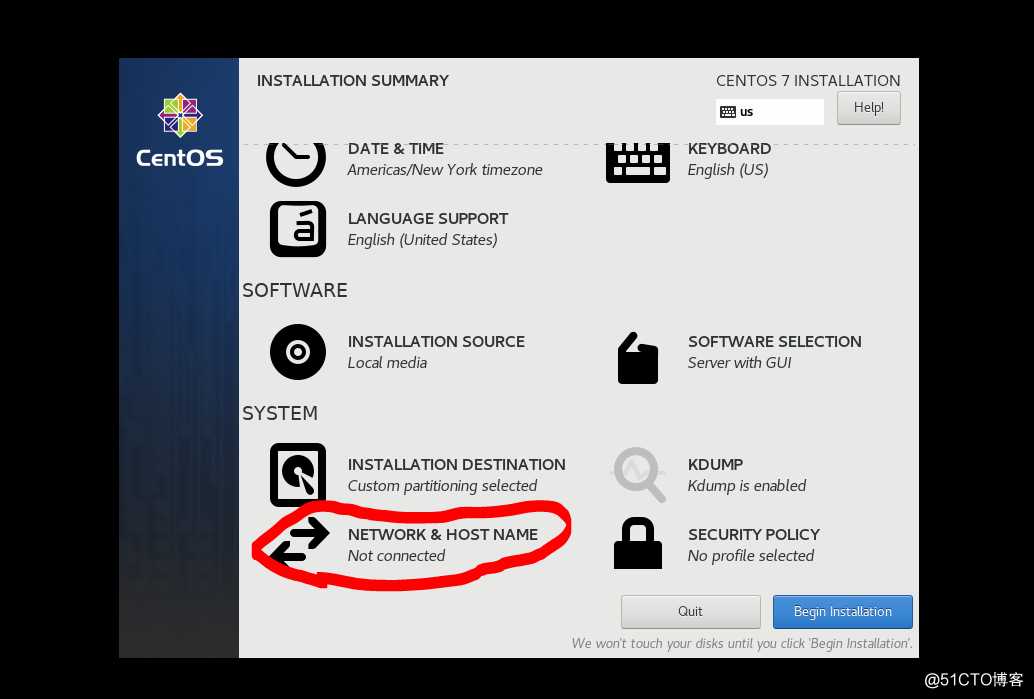Open Language Support icon

(x=298, y=229)
